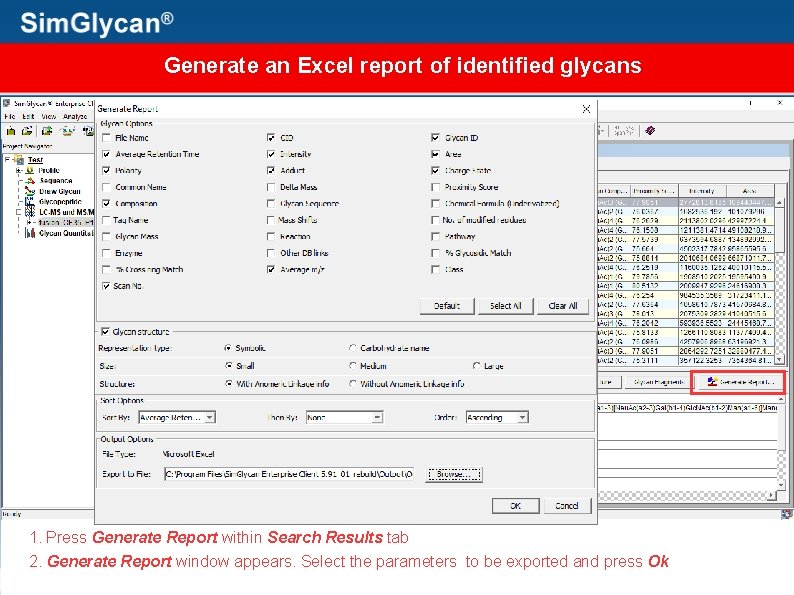Toggle the Composition checkbox

tap(106, 204)
